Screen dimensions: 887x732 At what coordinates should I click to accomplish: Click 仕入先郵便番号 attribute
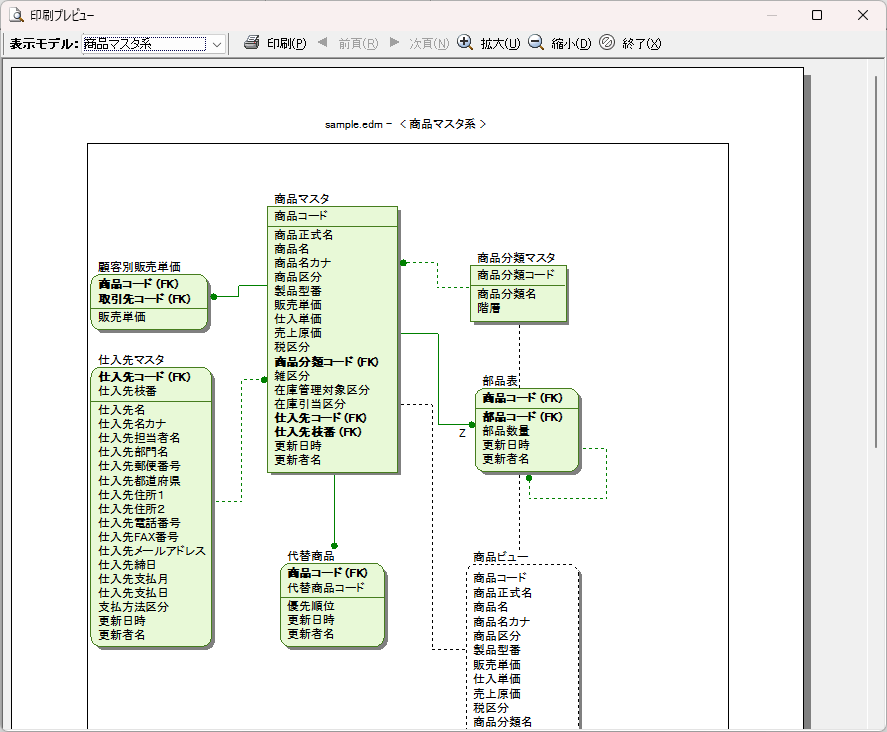[x=139, y=466]
